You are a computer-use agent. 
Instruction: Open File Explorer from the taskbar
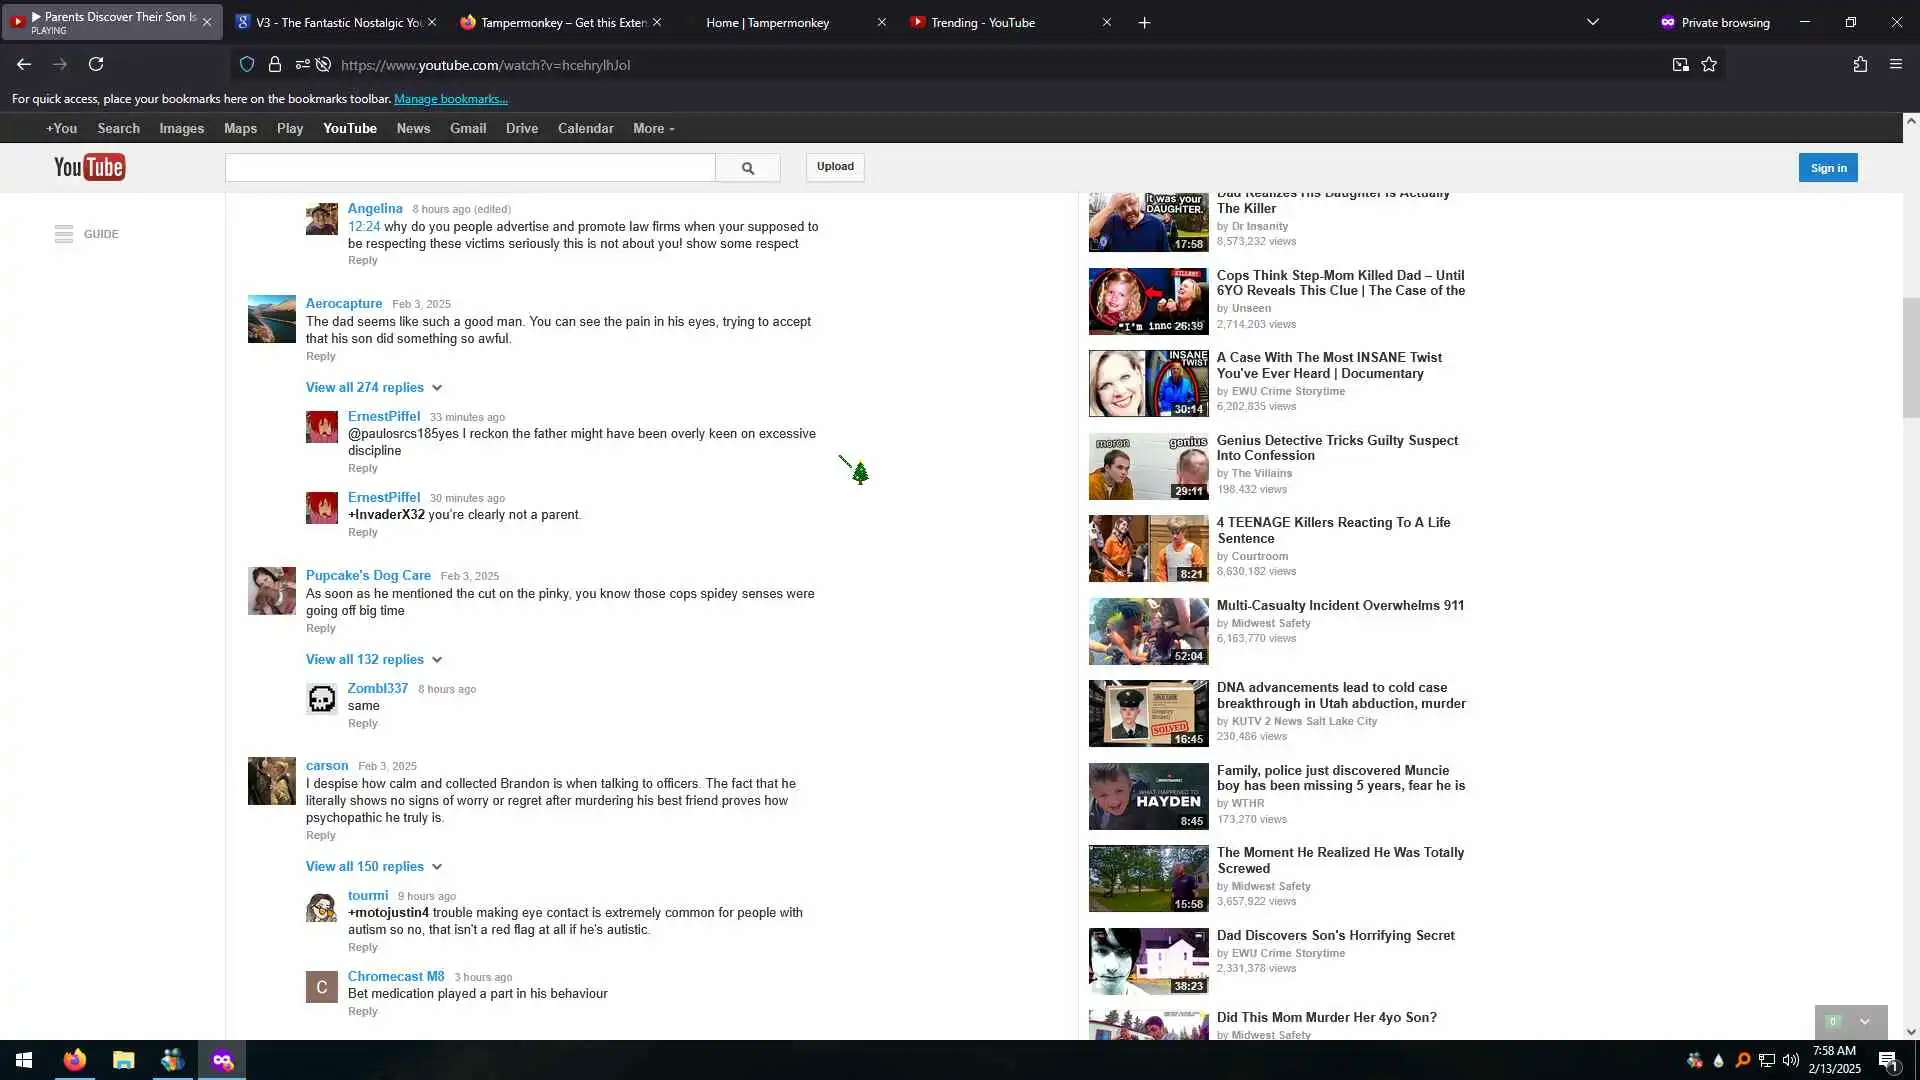(x=123, y=1060)
